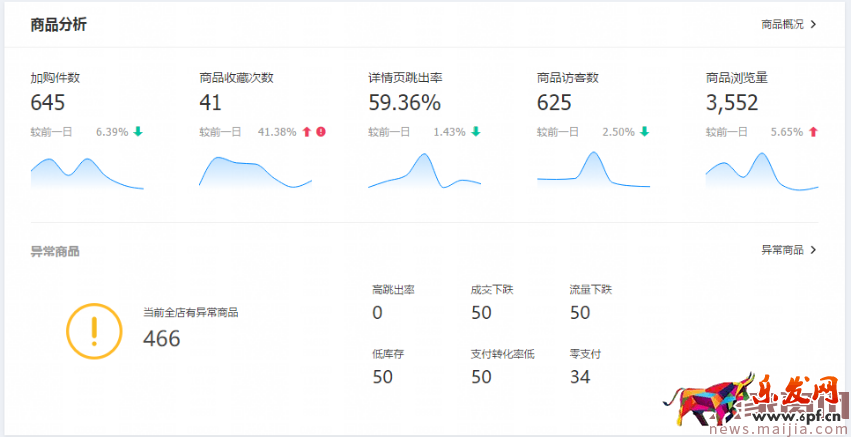Click the 商品浏览量 trend sparkline chart

762,171
